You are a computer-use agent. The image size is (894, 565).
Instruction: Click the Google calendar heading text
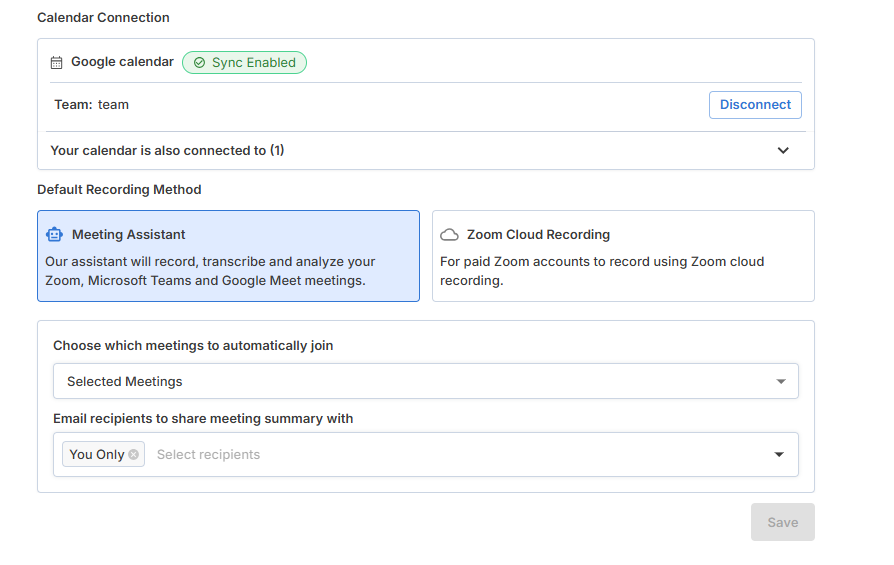tap(122, 62)
